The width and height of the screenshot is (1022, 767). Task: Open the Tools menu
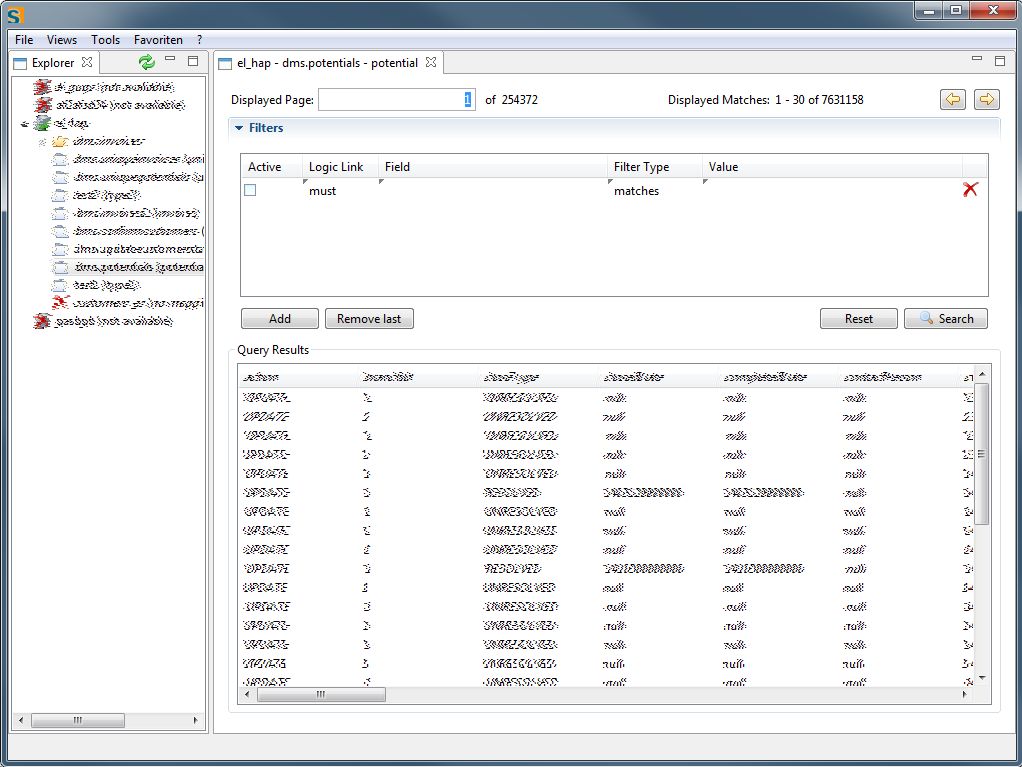coord(106,40)
